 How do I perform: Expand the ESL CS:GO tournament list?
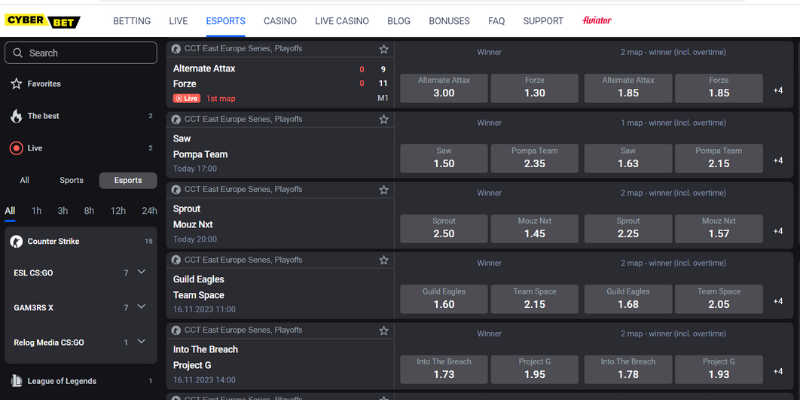click(141, 272)
